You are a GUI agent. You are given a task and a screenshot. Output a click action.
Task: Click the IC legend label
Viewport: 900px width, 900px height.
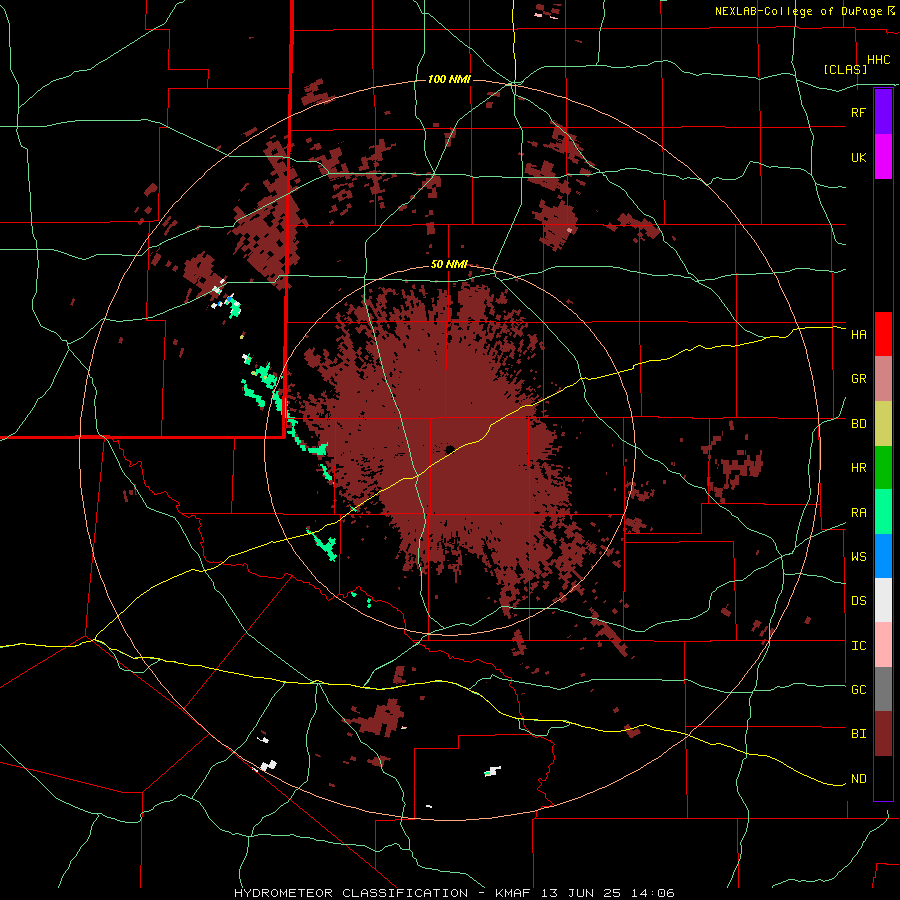(x=858, y=646)
